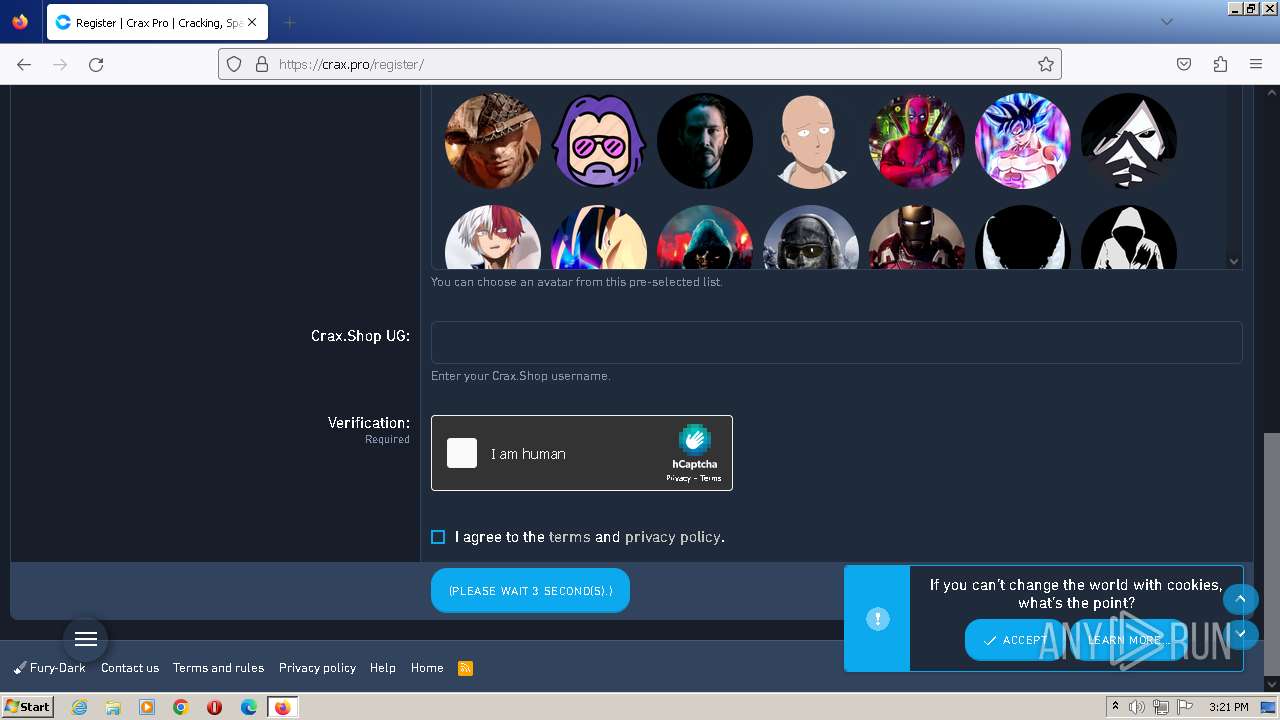The height and width of the screenshot is (720, 1280).
Task: Select the cowboy hat avatar
Action: (493, 141)
